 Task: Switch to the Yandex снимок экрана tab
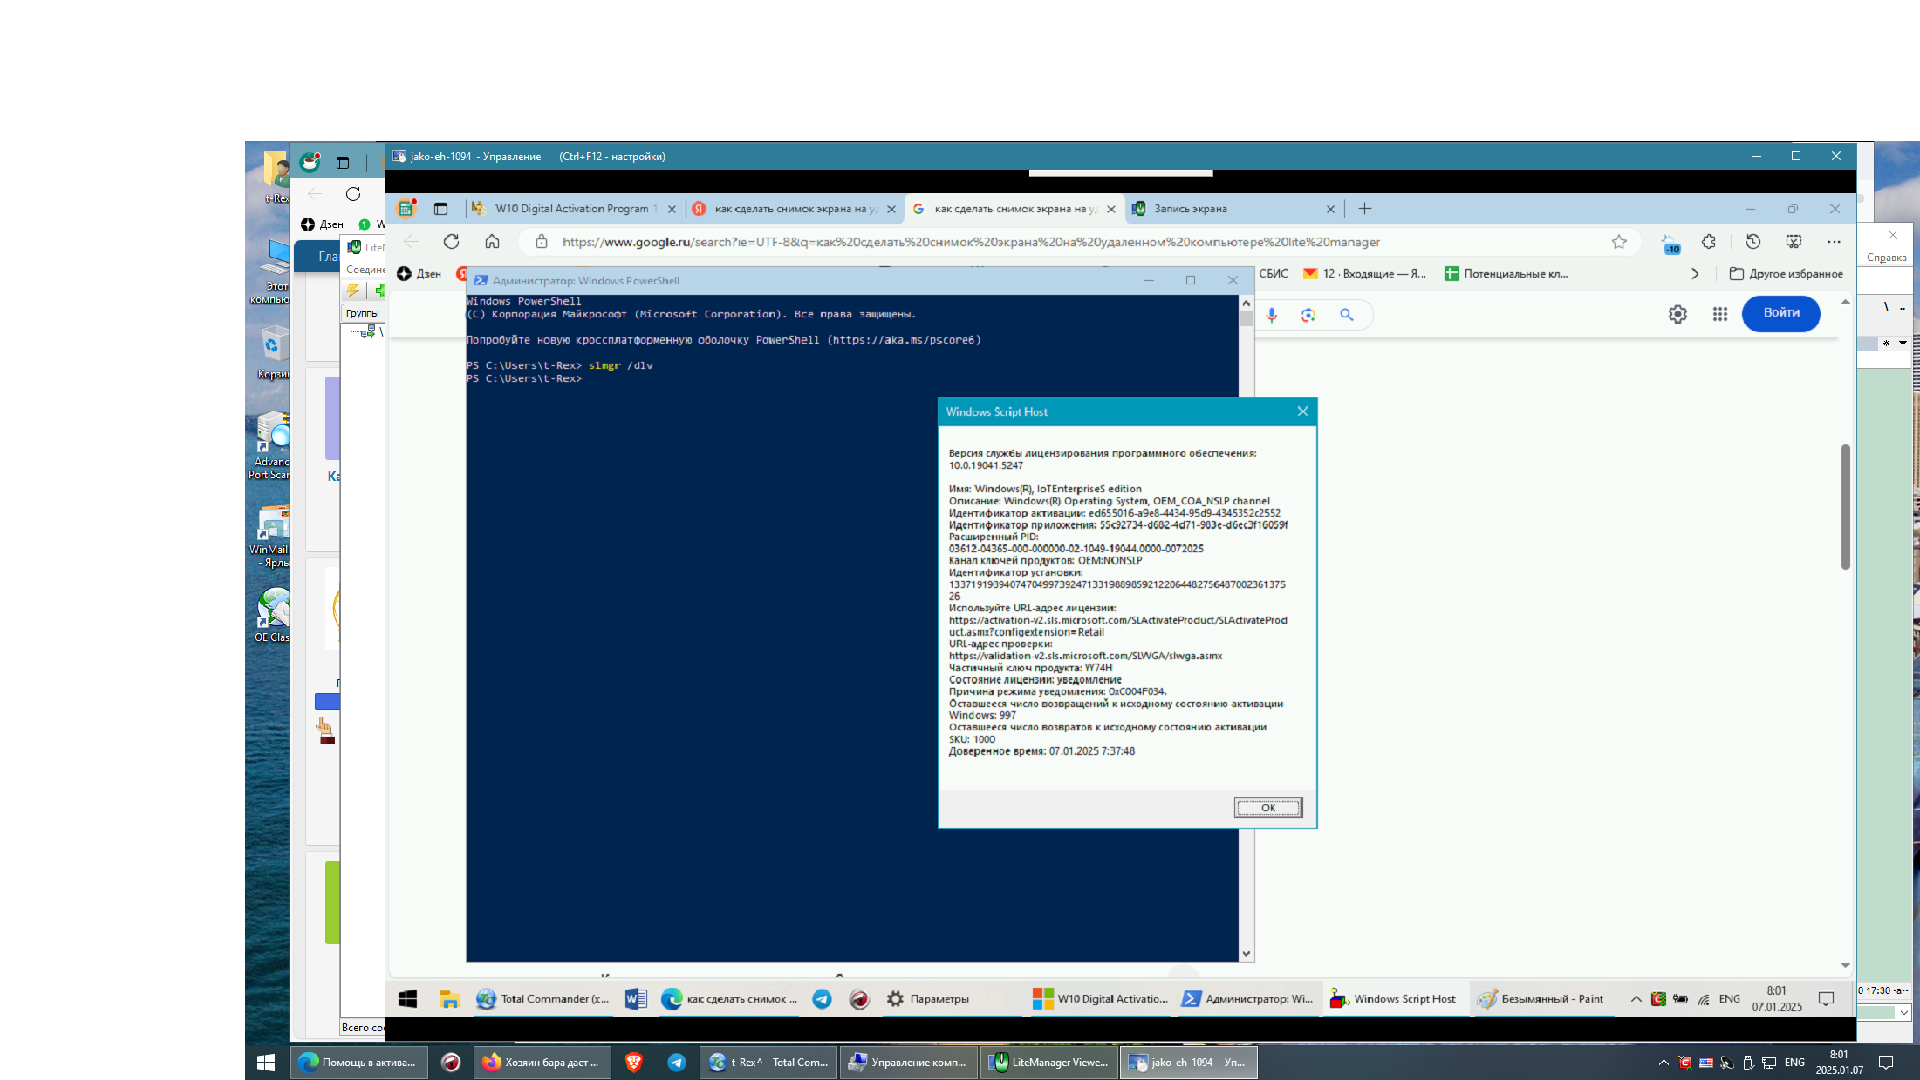[795, 209]
